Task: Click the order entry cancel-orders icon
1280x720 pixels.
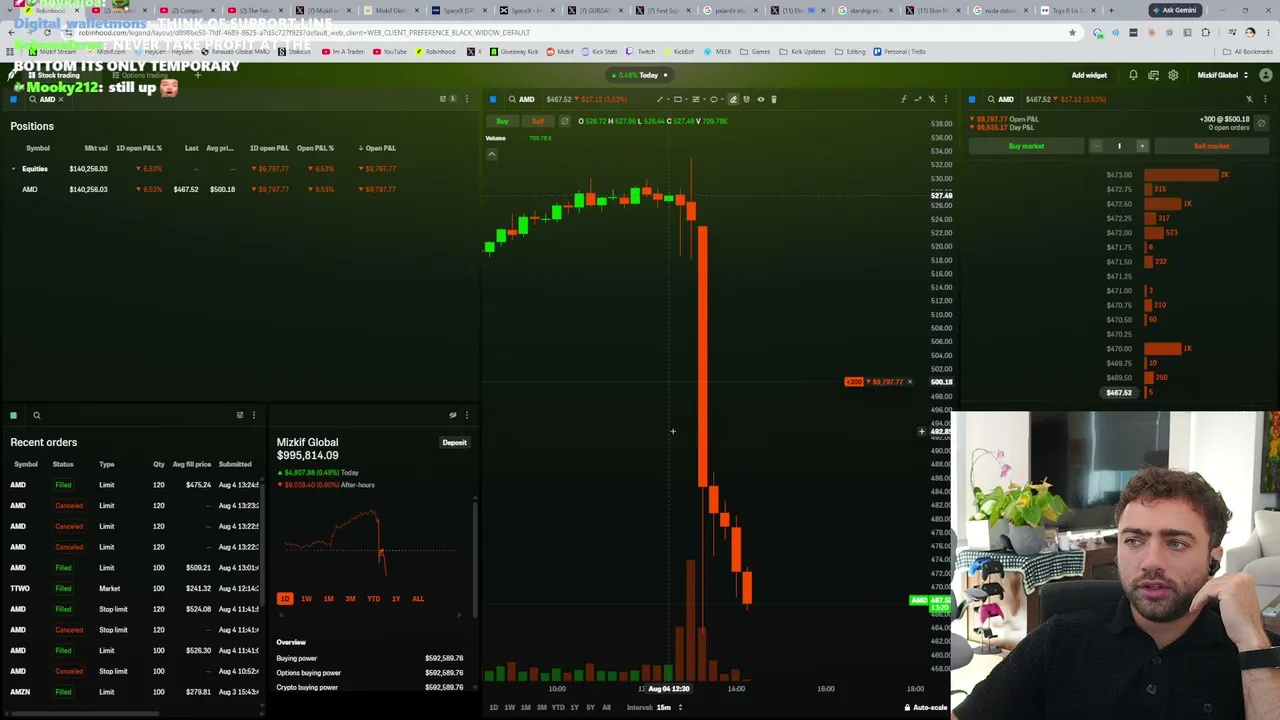Action: pyautogui.click(x=1261, y=123)
